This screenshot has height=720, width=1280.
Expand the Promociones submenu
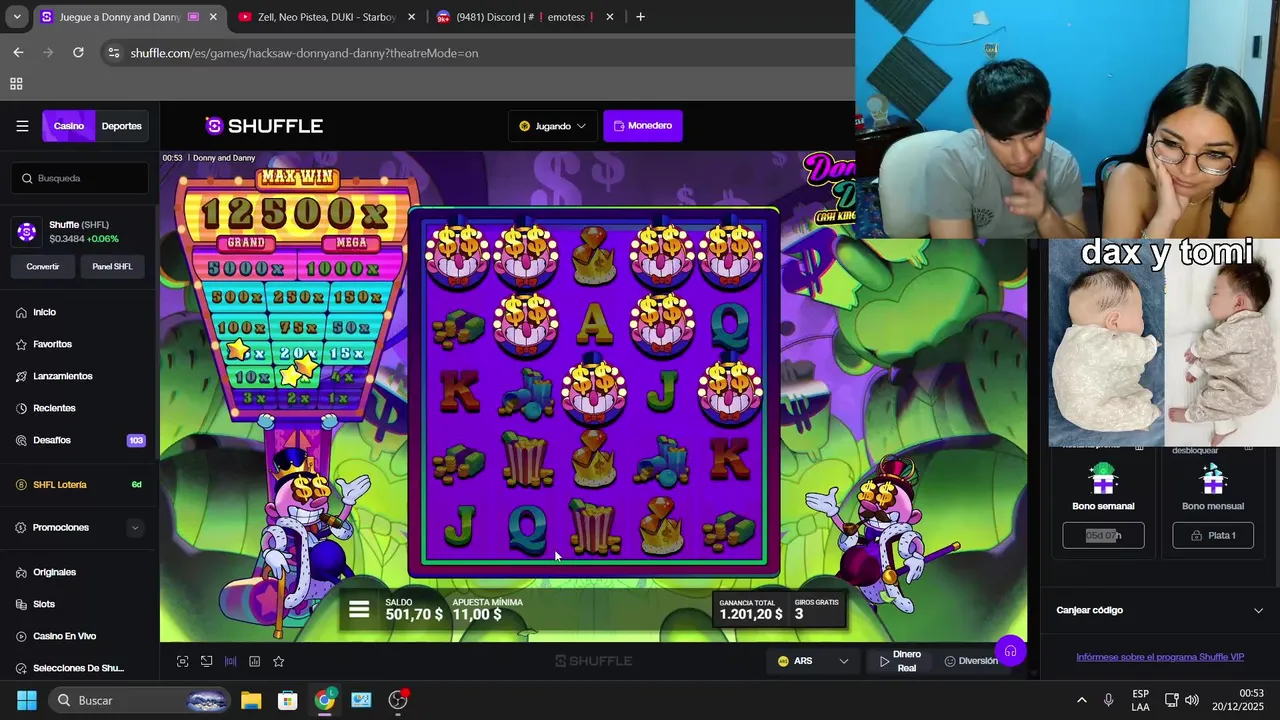point(135,528)
